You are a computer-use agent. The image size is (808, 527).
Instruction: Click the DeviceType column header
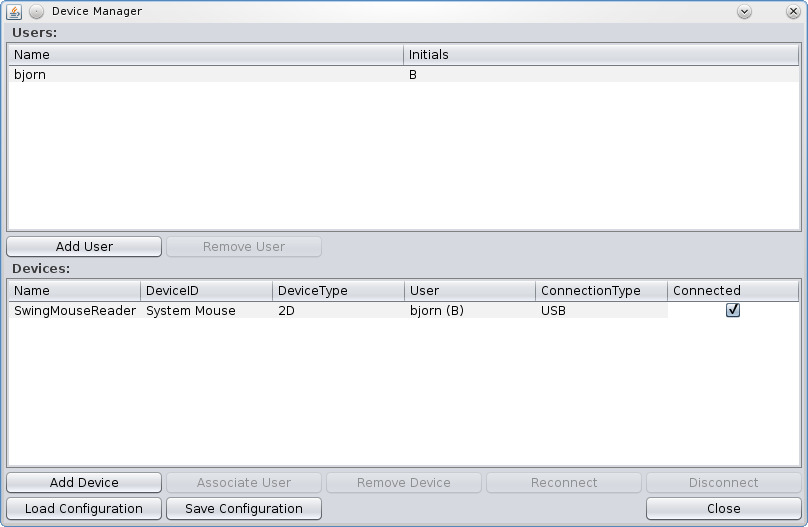(x=338, y=291)
